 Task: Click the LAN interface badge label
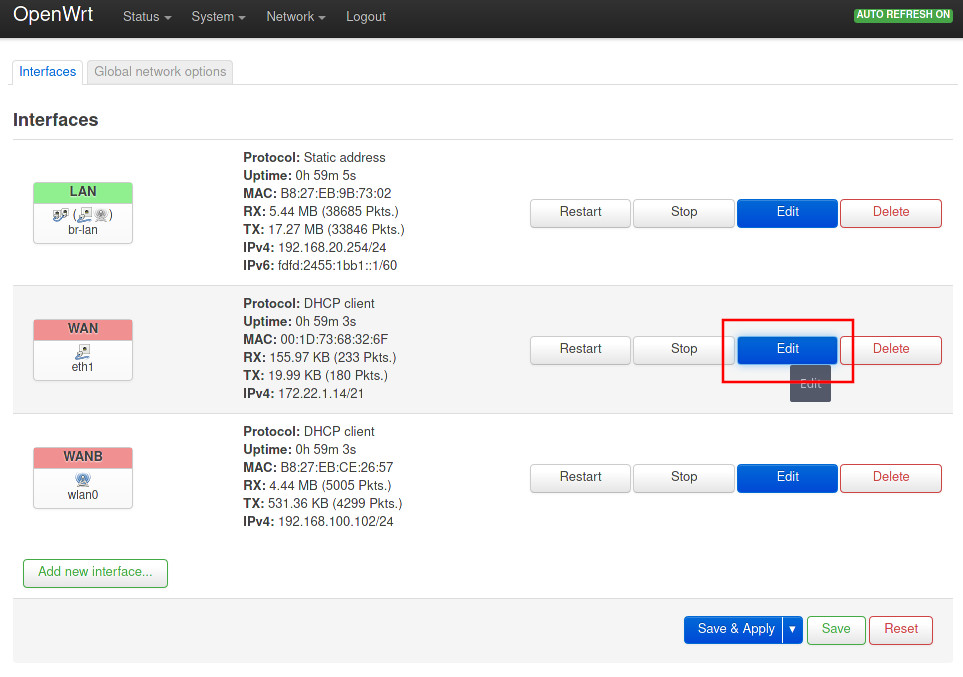(83, 192)
